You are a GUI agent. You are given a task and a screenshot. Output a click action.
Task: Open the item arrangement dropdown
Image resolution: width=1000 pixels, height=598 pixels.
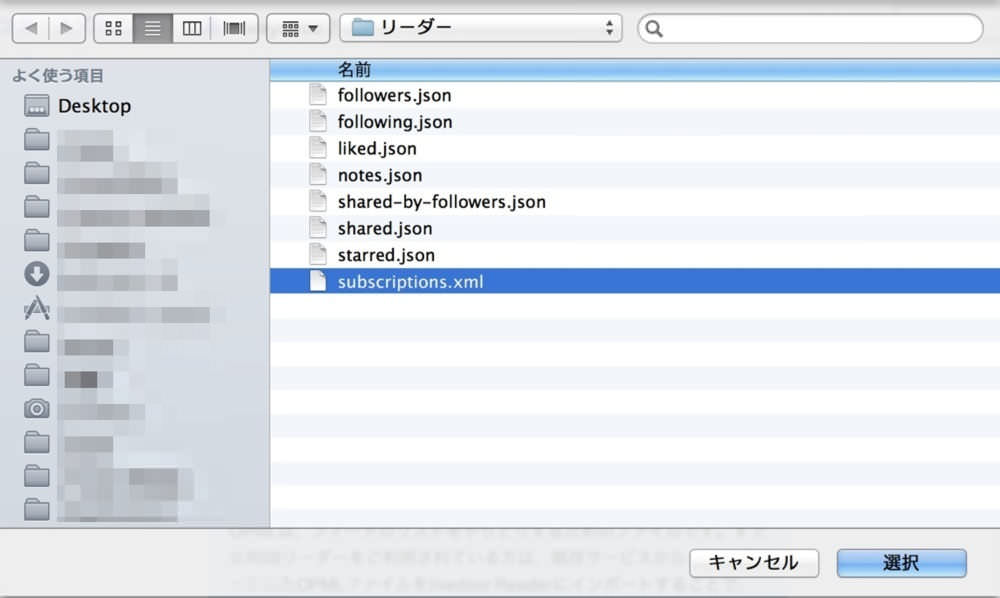(x=298, y=28)
